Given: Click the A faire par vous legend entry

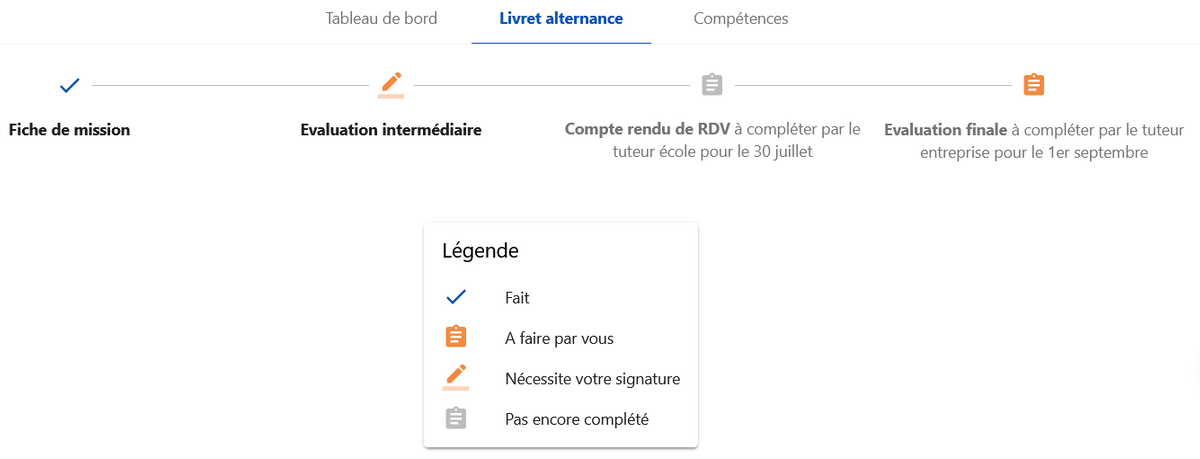Looking at the screenshot, I should (559, 338).
